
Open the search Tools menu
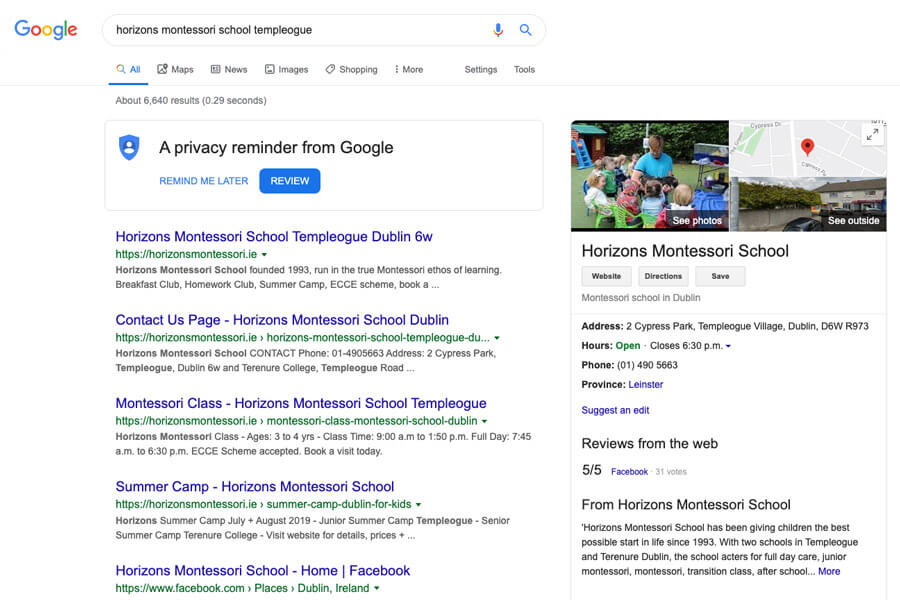pos(524,69)
